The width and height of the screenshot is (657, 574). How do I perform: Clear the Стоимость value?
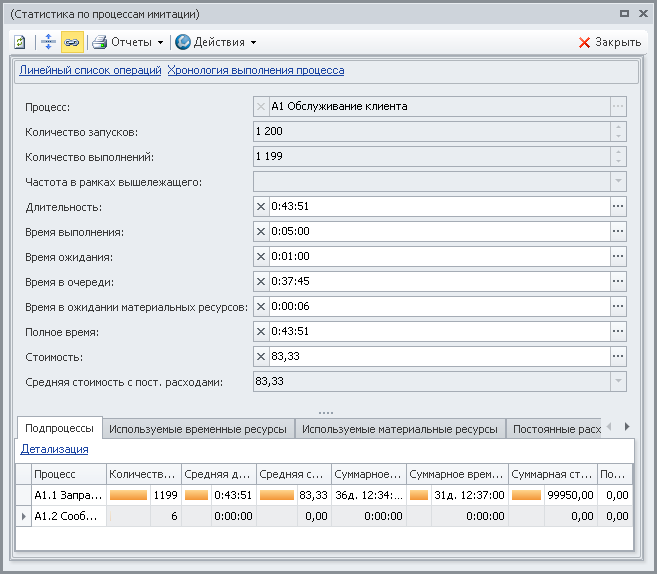[x=261, y=357]
